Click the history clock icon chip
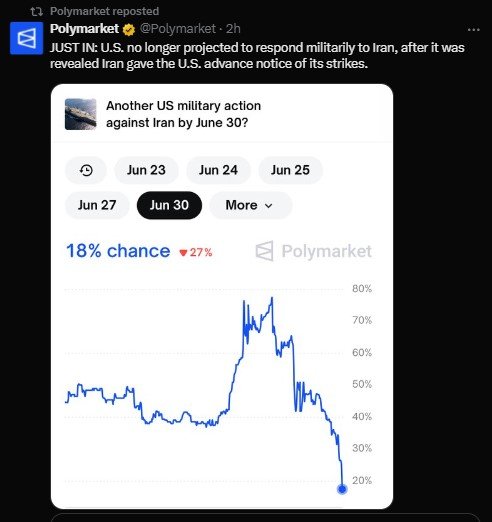The image size is (492, 522). (x=86, y=170)
